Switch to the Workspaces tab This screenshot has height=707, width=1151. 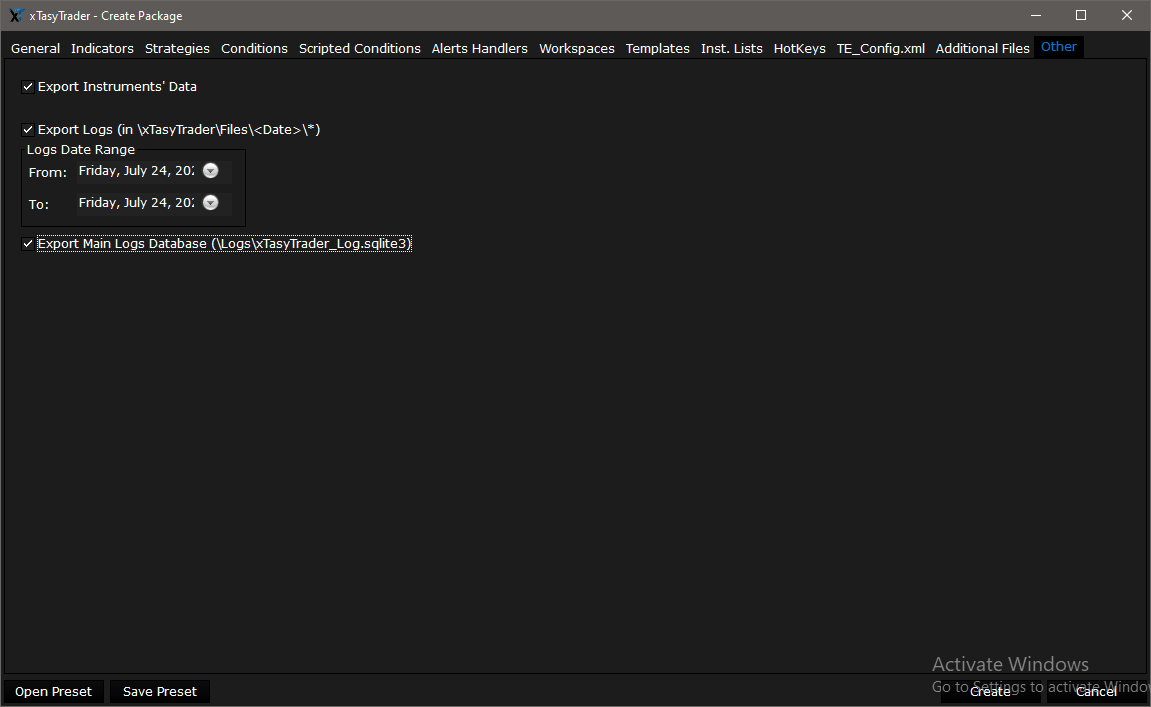click(x=577, y=48)
